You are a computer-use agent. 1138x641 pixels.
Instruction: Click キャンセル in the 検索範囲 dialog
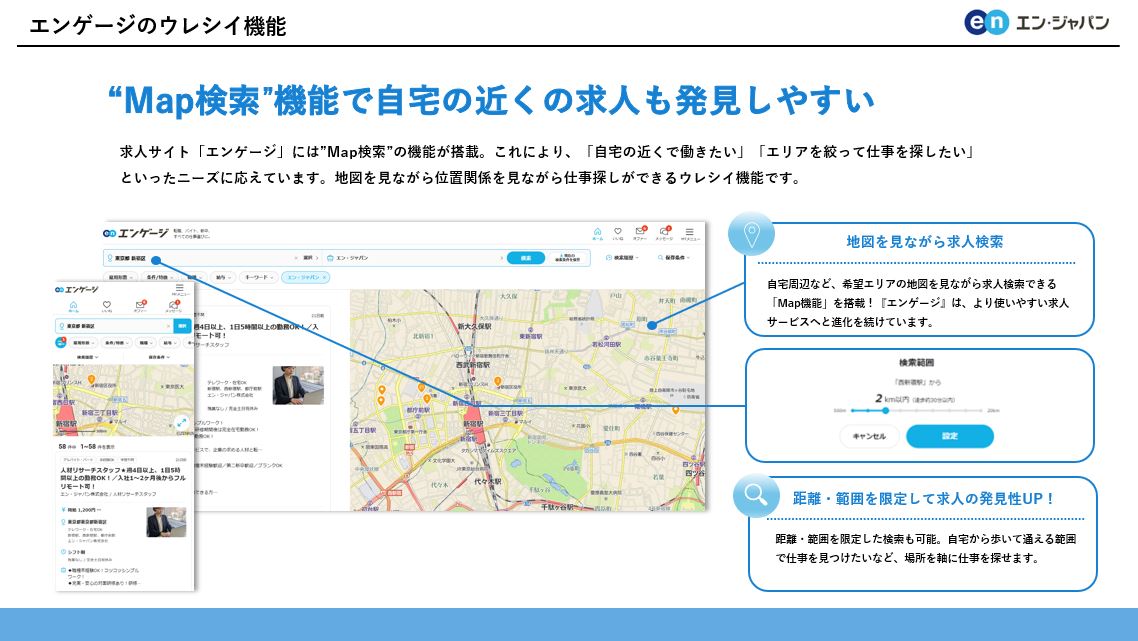click(x=869, y=436)
